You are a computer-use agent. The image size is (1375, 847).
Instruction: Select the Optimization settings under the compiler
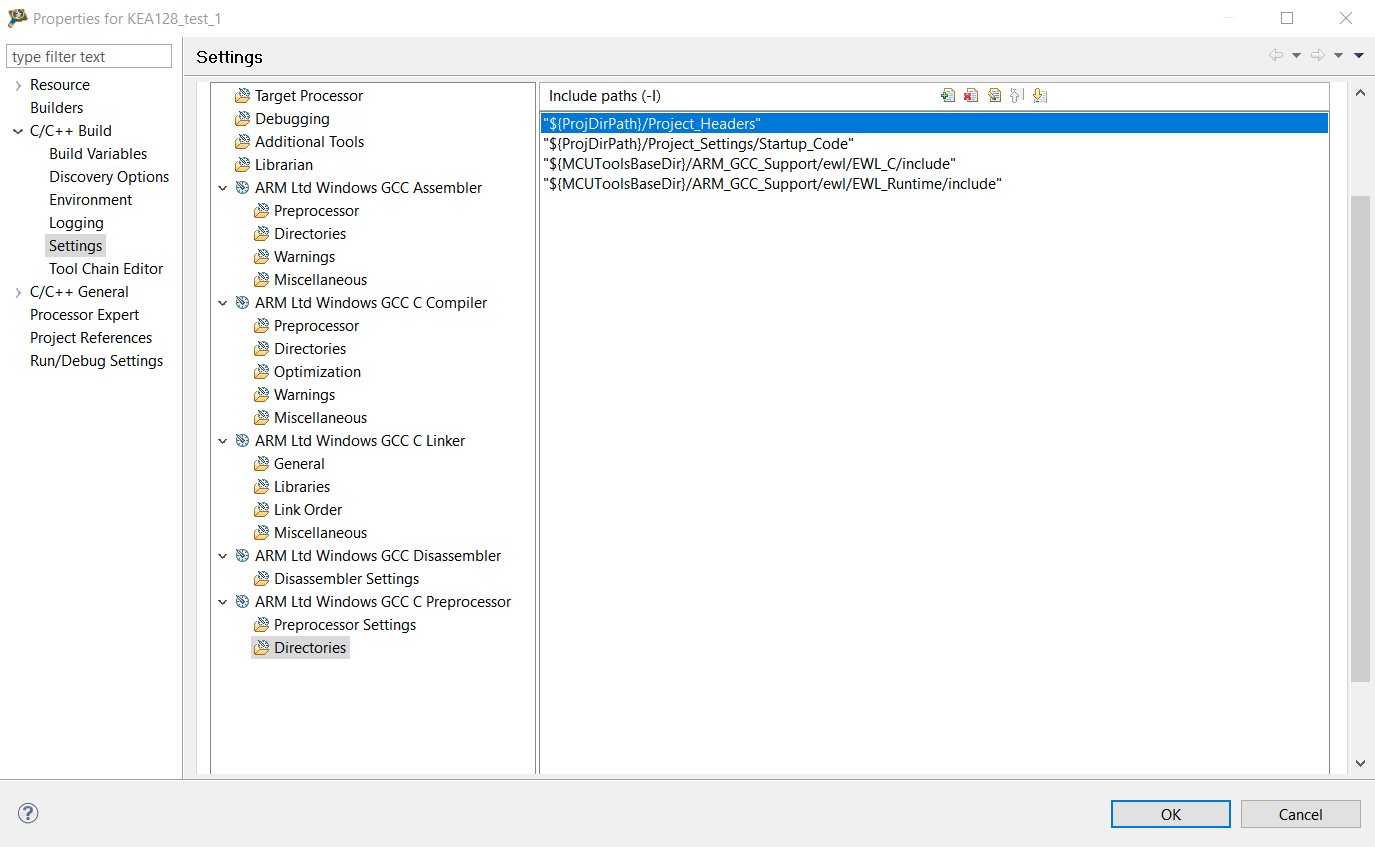pyautogui.click(x=315, y=371)
